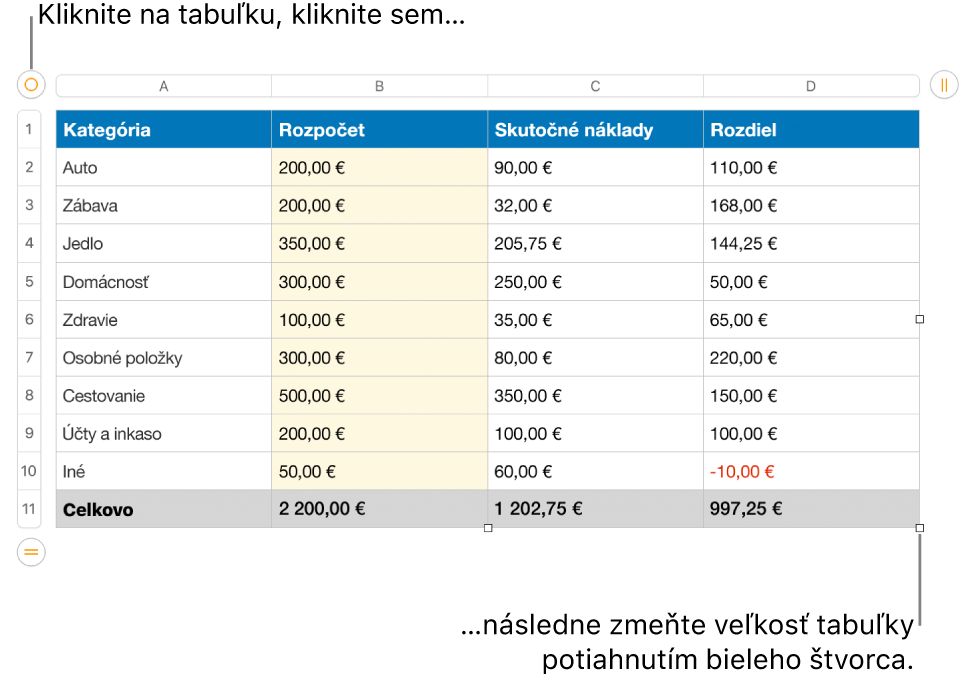This screenshot has width=971, height=678.
Task: Select column D header
Action: pyautogui.click(x=811, y=86)
